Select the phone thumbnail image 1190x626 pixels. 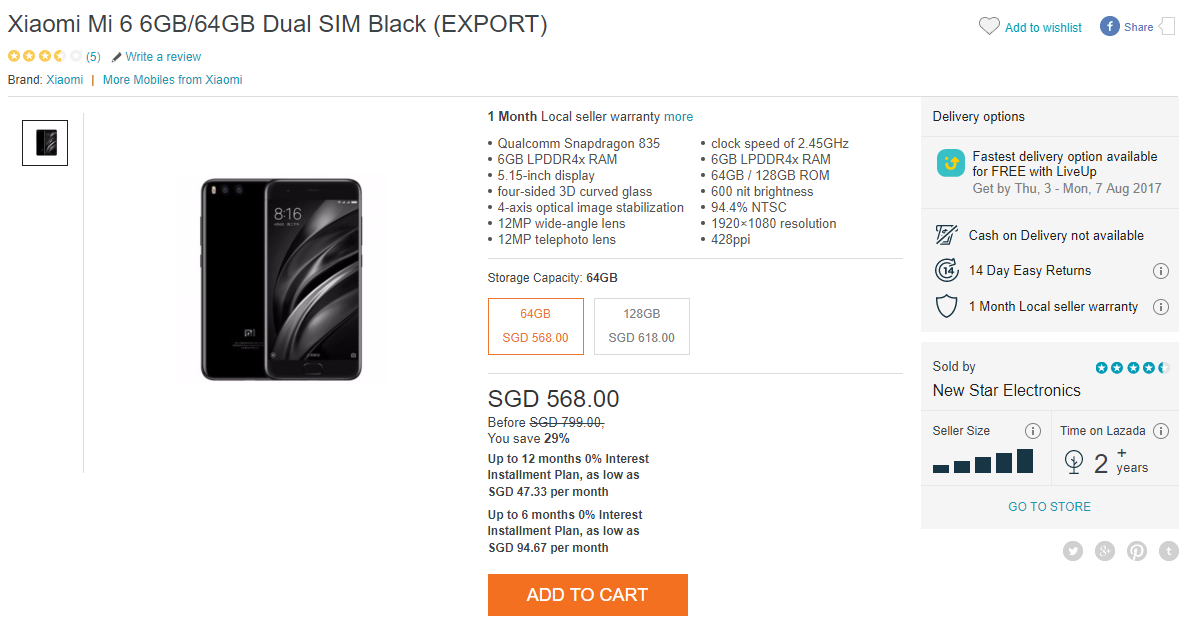(44, 142)
